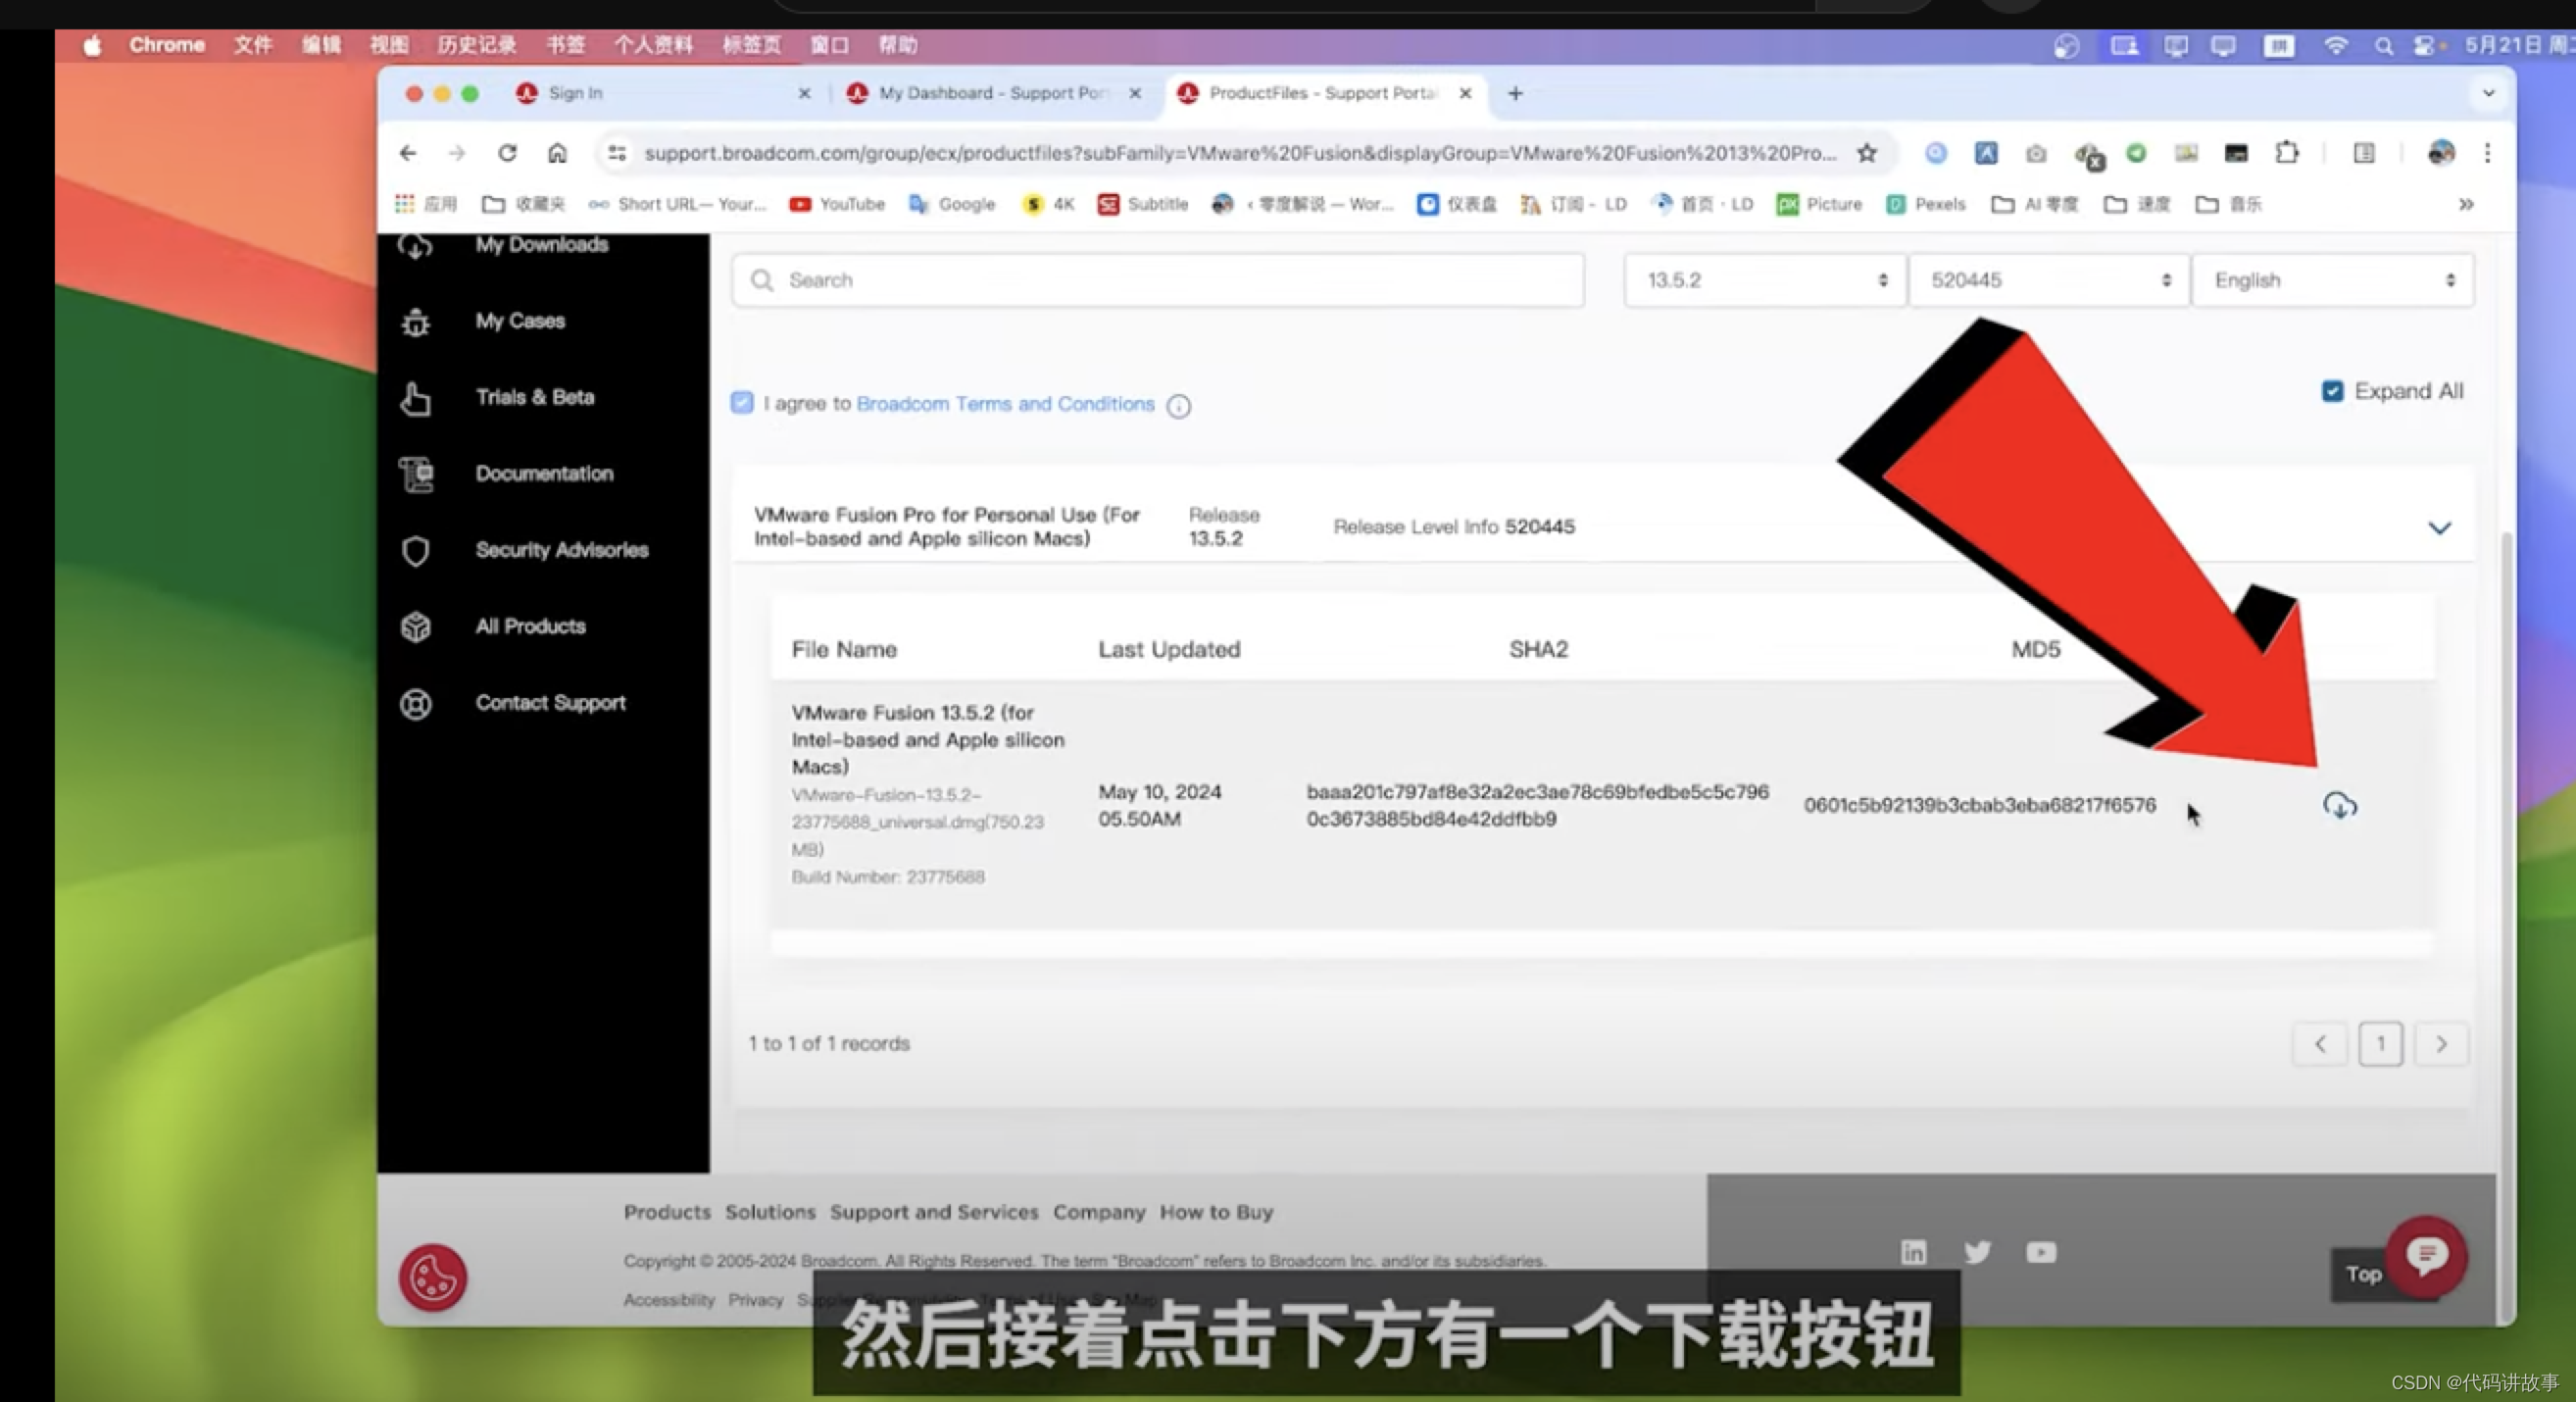Open the 帮助 menu
This screenshot has height=1402, width=2576.
(897, 45)
